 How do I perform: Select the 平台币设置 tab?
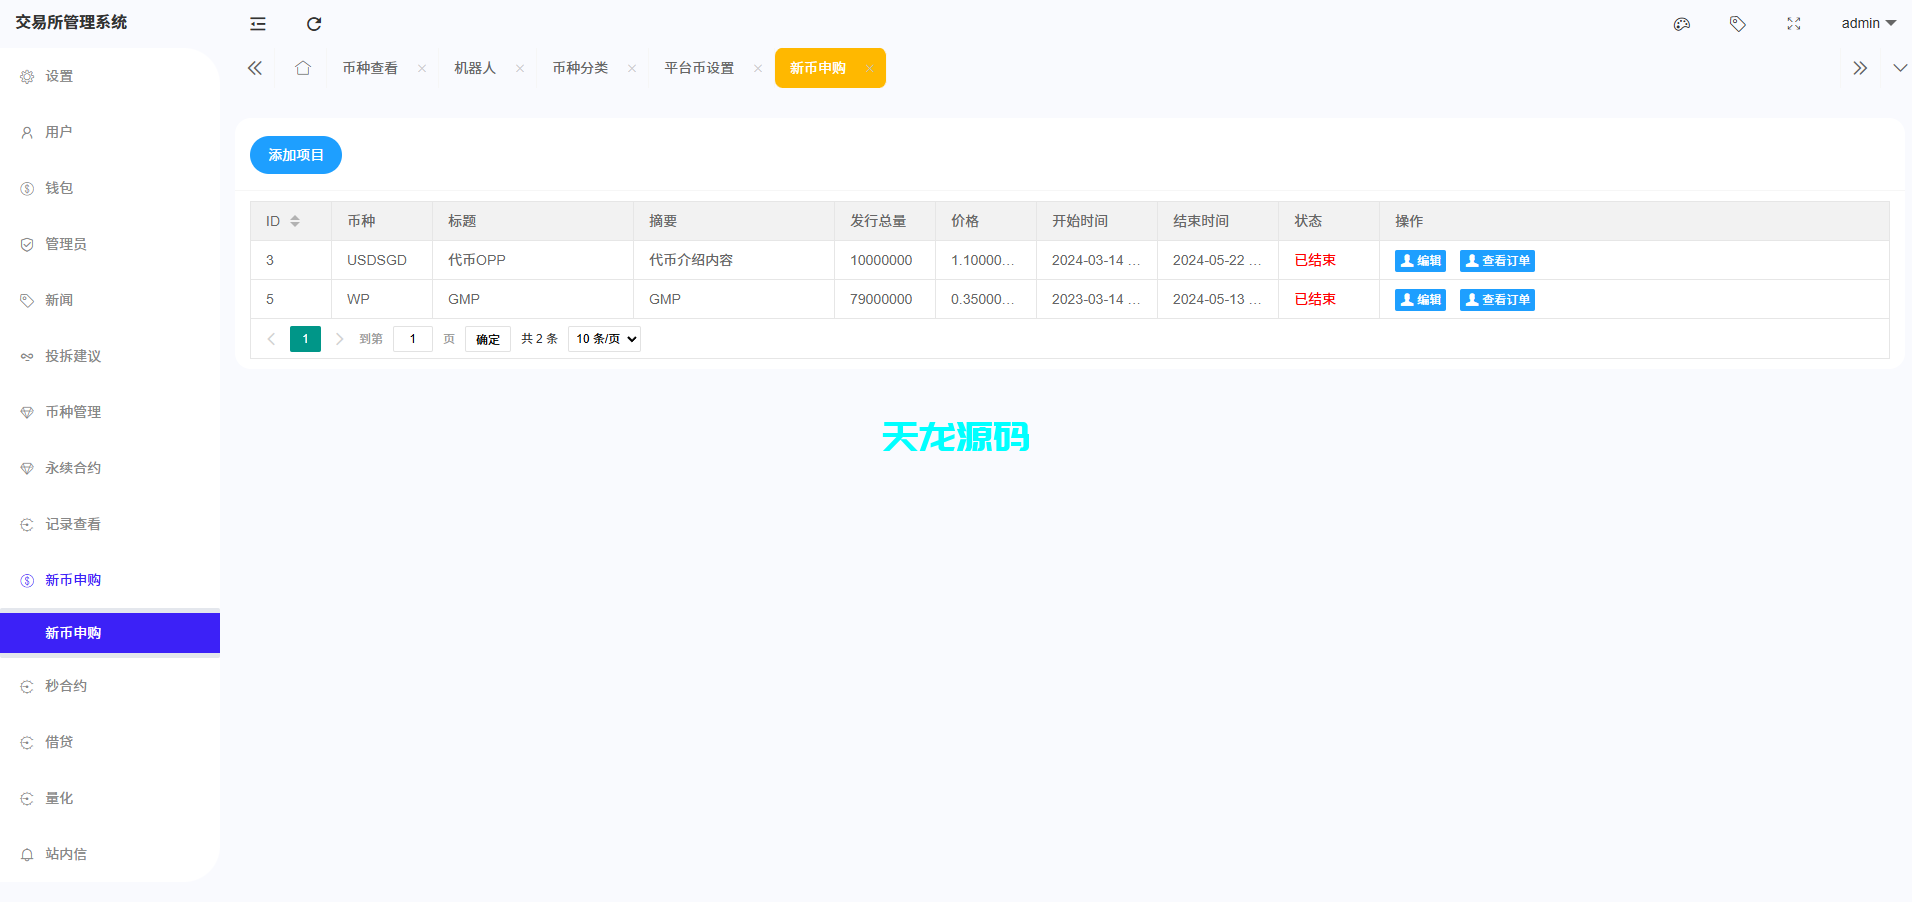click(x=698, y=67)
